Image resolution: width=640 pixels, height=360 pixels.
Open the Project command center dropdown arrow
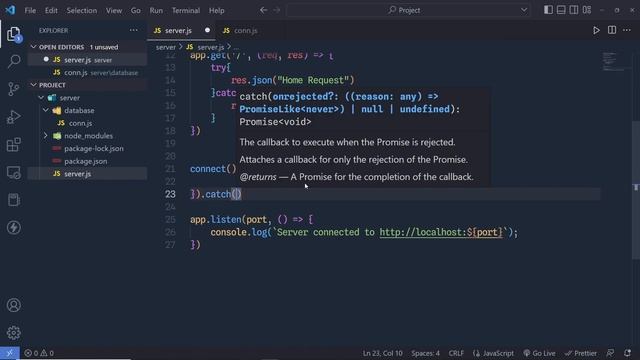pos(524,10)
